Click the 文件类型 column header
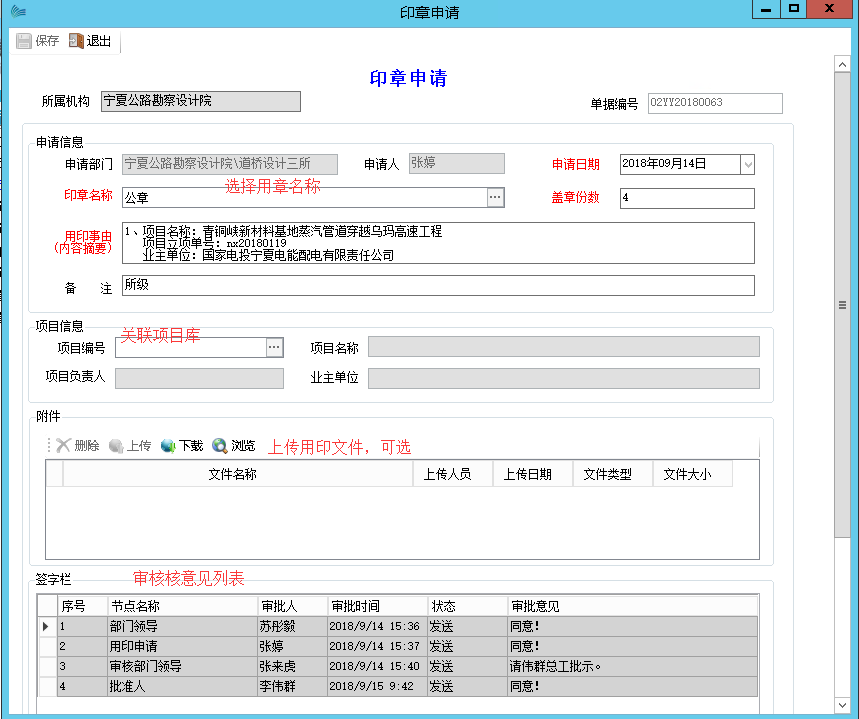 click(x=612, y=474)
